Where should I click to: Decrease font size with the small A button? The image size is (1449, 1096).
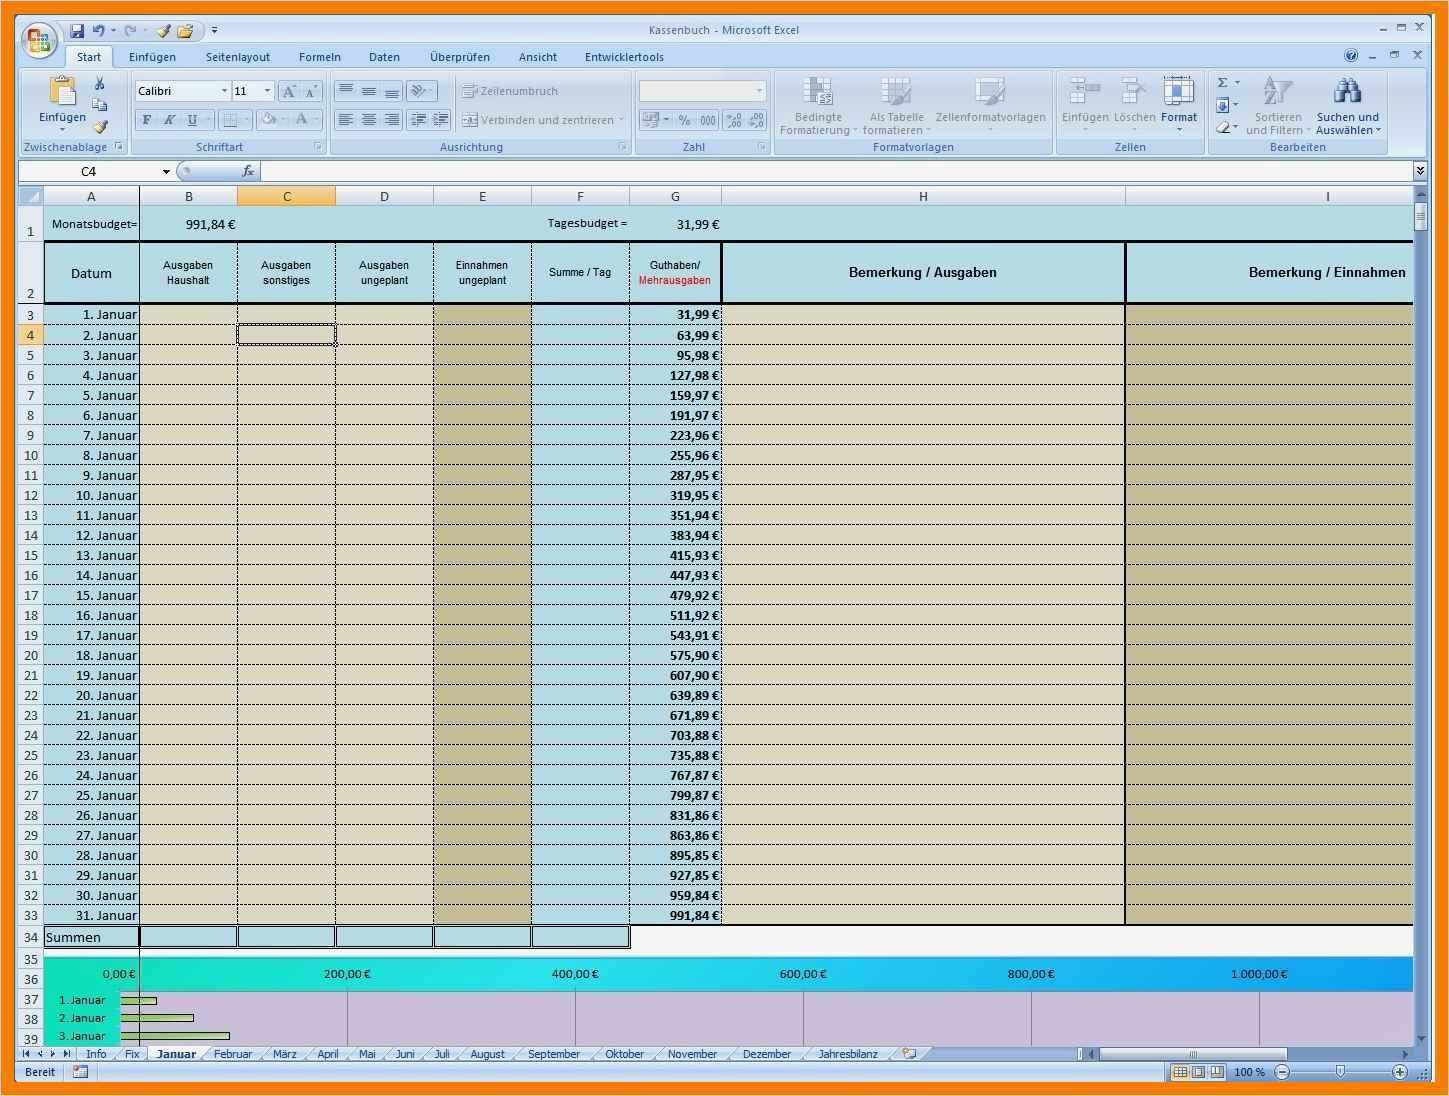click(x=311, y=91)
